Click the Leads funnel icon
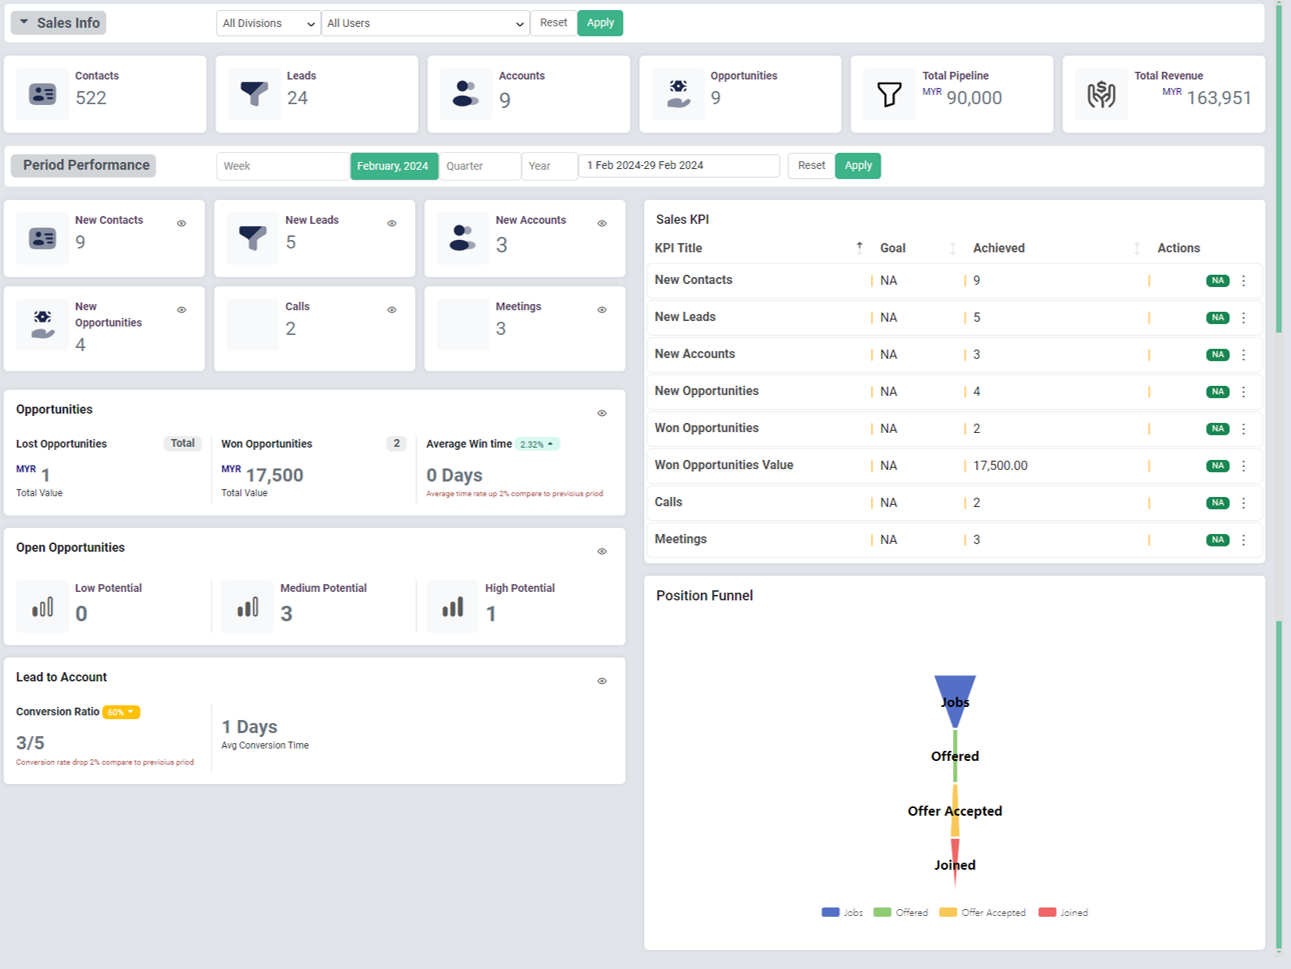Image resolution: width=1291 pixels, height=969 pixels. [x=254, y=94]
